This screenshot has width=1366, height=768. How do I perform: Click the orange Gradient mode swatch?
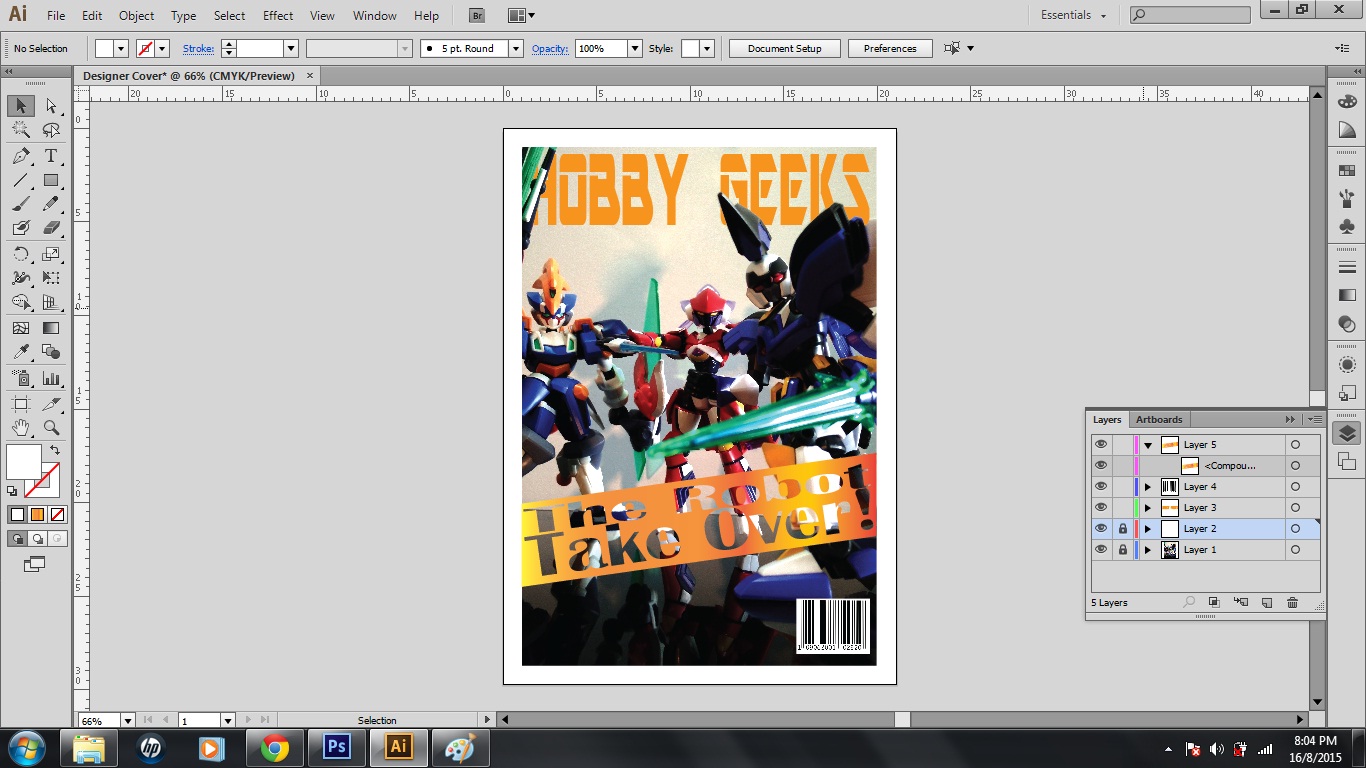[37, 514]
